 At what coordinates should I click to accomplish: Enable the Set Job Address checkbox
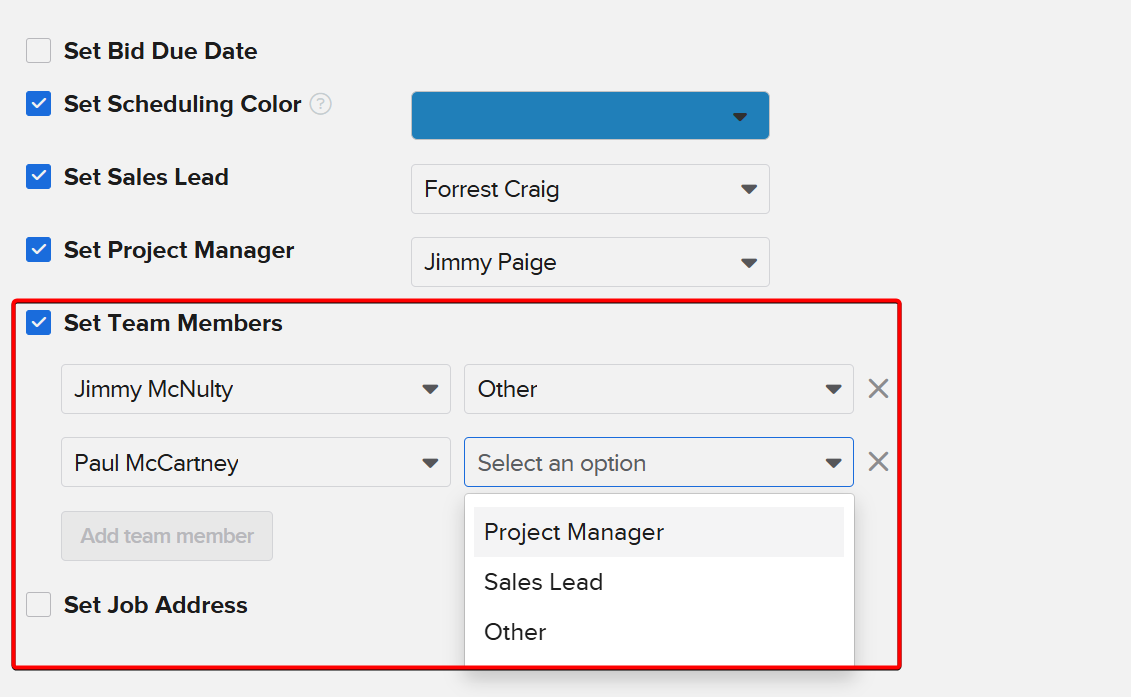tap(39, 605)
